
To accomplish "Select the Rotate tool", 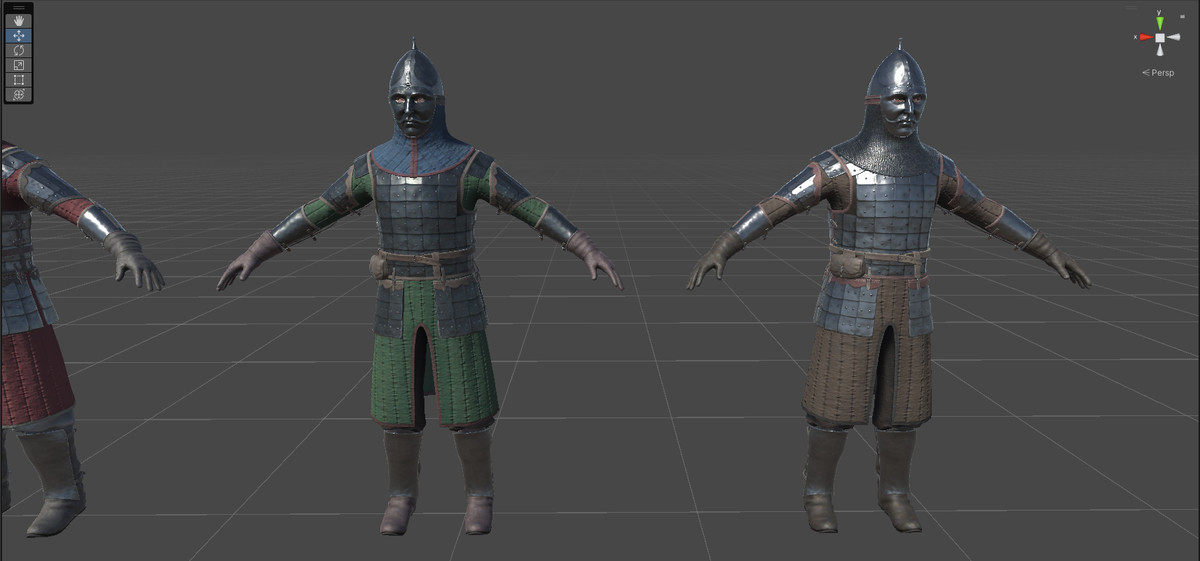I will 18,50.
